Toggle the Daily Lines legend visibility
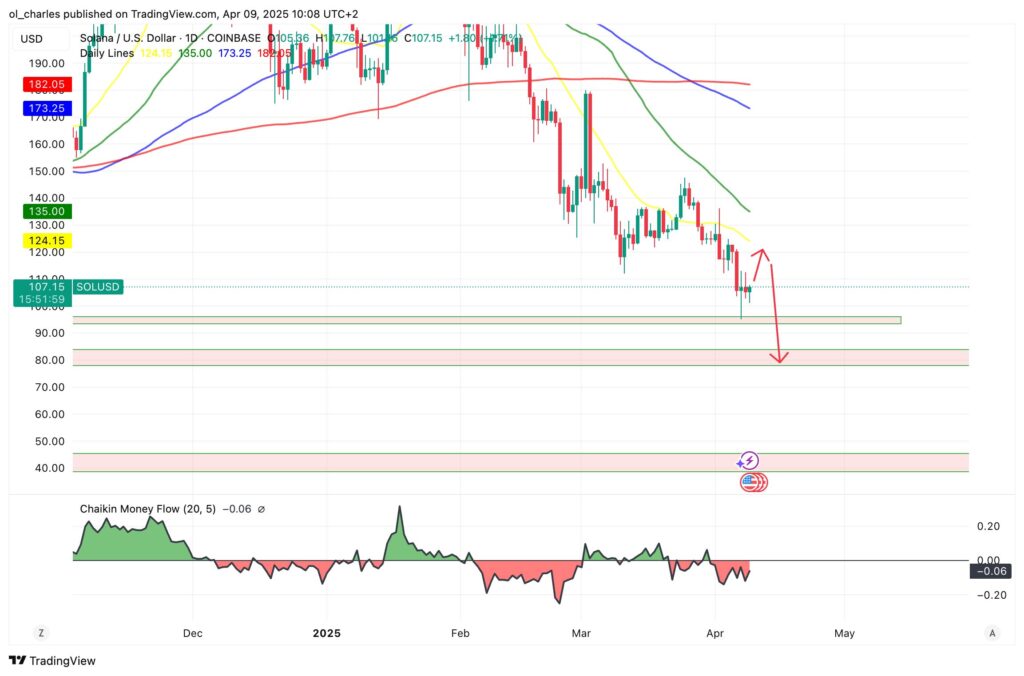Image resolution: width=1024 pixels, height=676 pixels. click(x=105, y=53)
